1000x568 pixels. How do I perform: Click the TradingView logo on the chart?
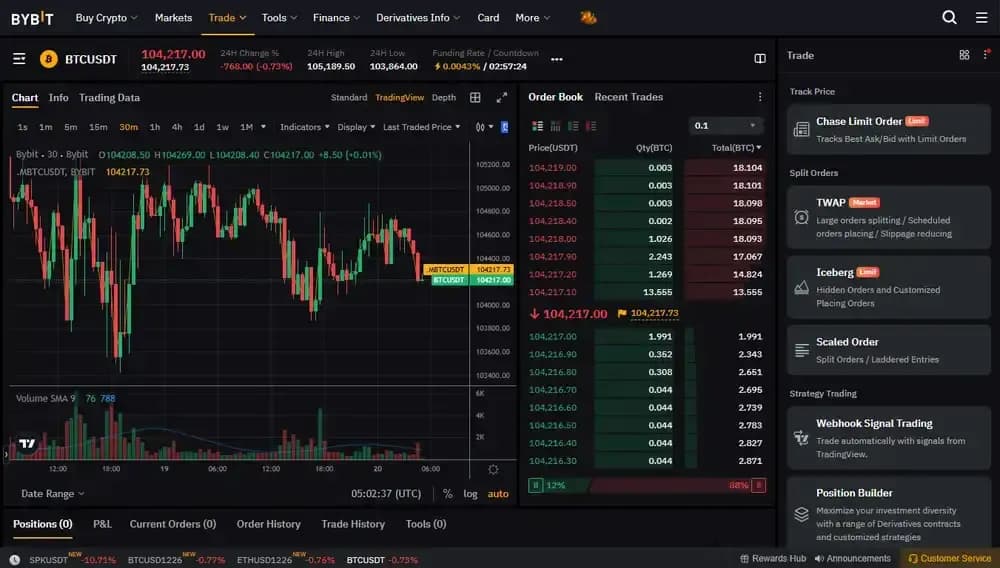[x=27, y=443]
